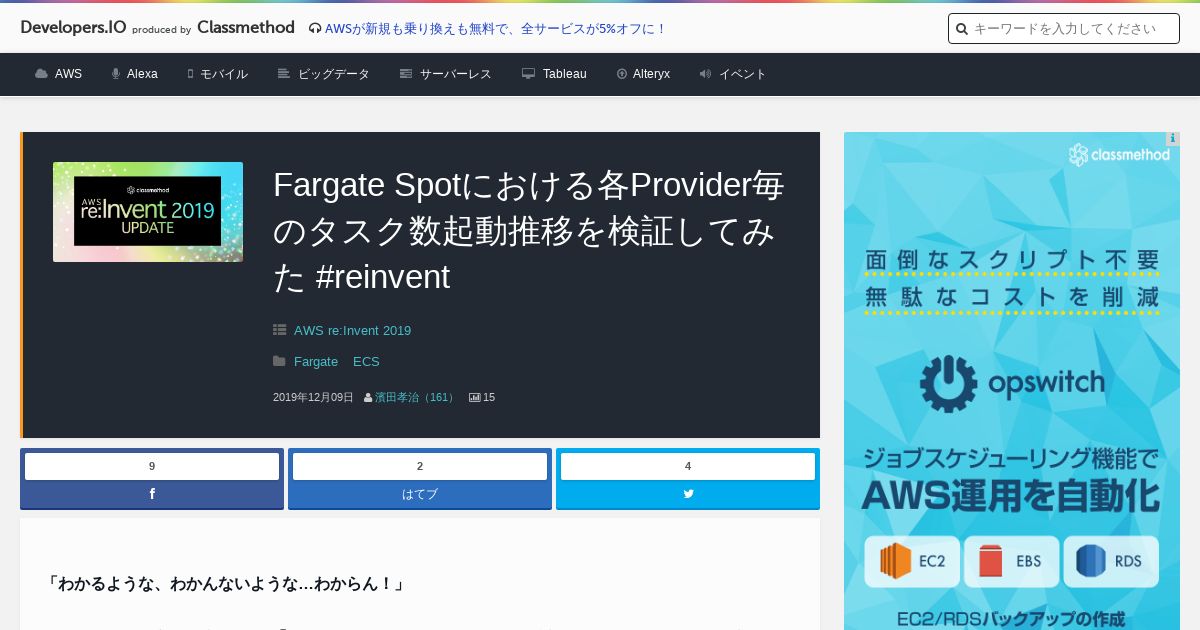
Task: Click the RDS icon in the ad
Action: (1110, 561)
